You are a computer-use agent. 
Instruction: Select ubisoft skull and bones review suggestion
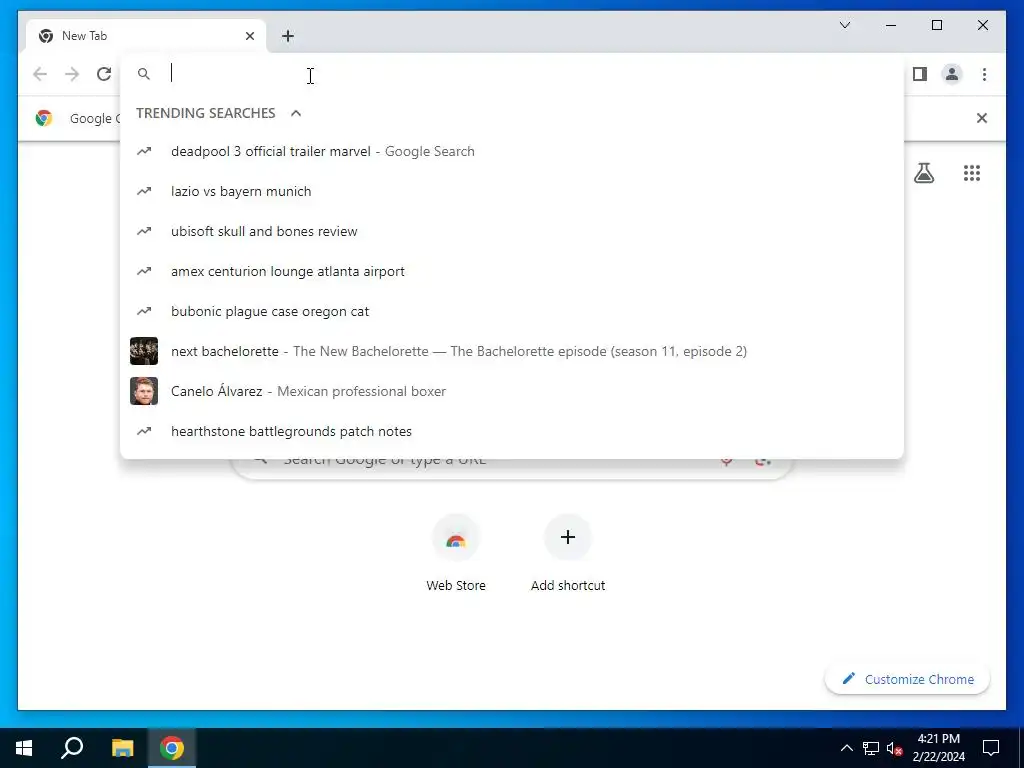(512, 231)
